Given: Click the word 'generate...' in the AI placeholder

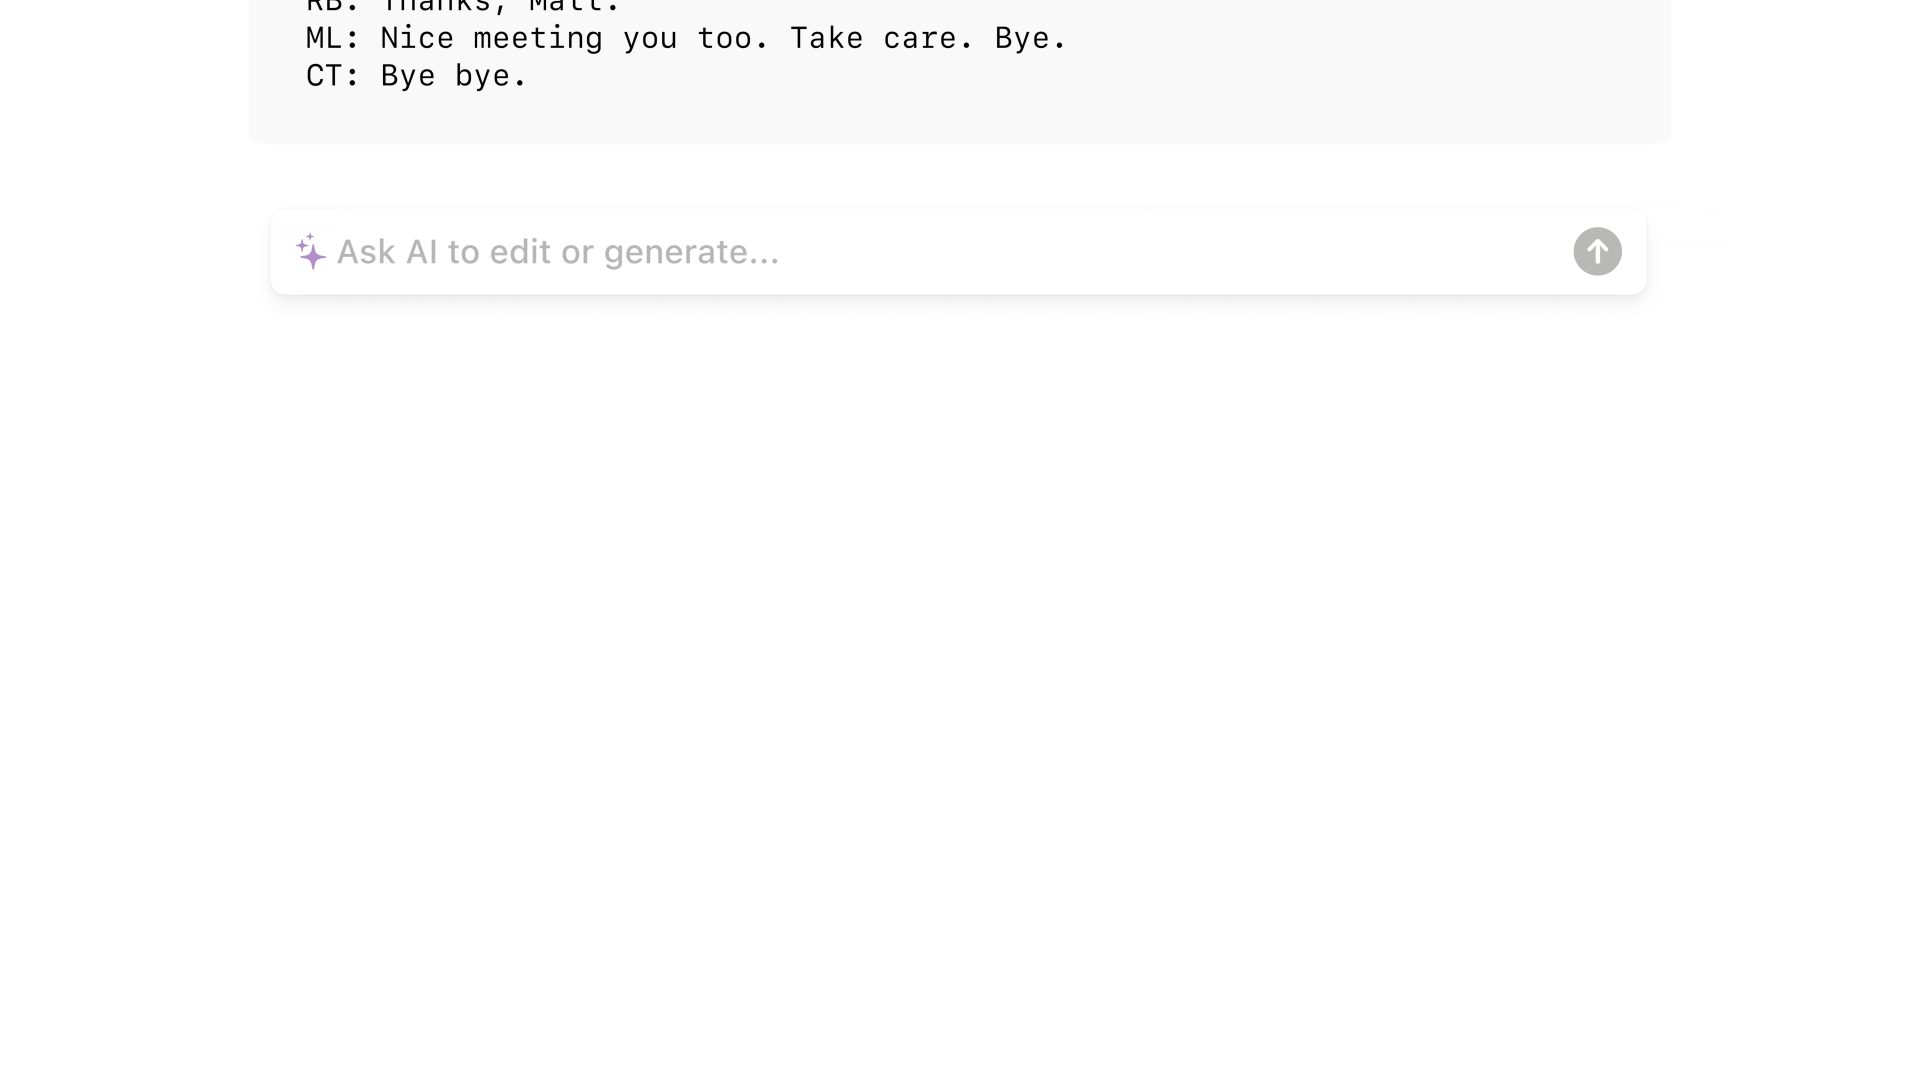Looking at the screenshot, I should [x=691, y=252].
